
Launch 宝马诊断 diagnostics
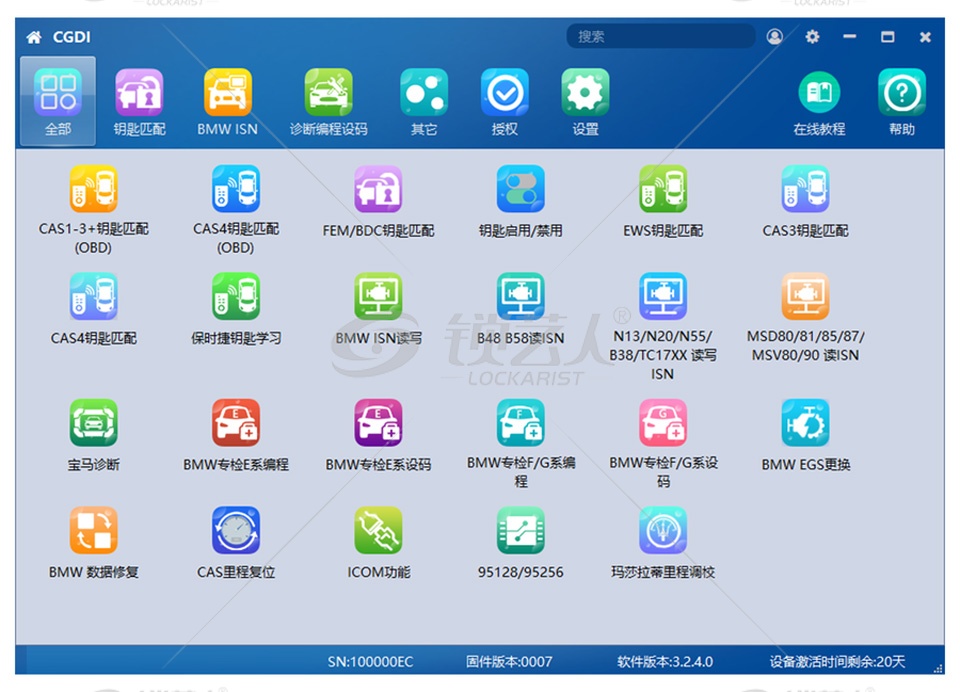93,423
